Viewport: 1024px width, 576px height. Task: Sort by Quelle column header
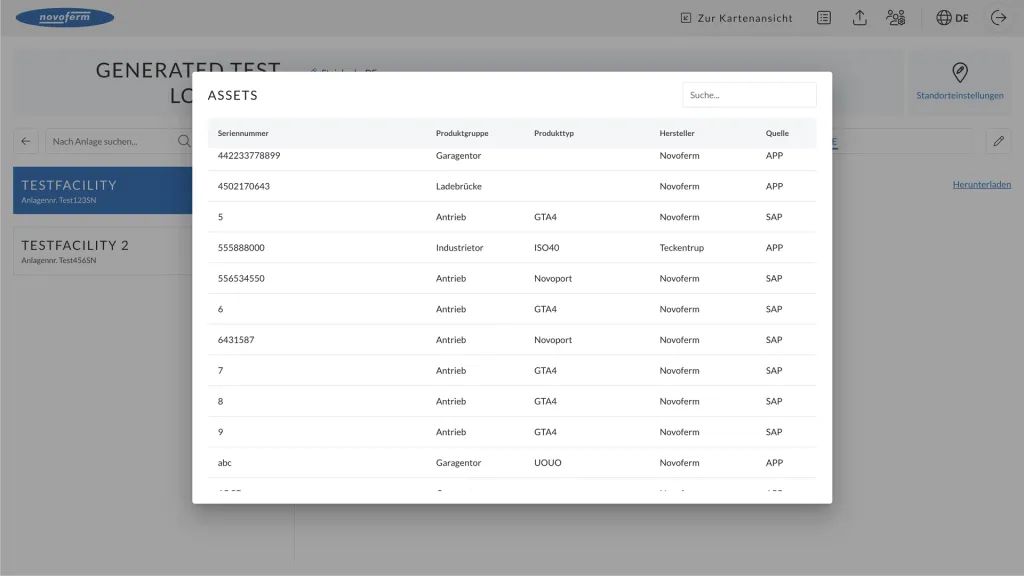777,133
